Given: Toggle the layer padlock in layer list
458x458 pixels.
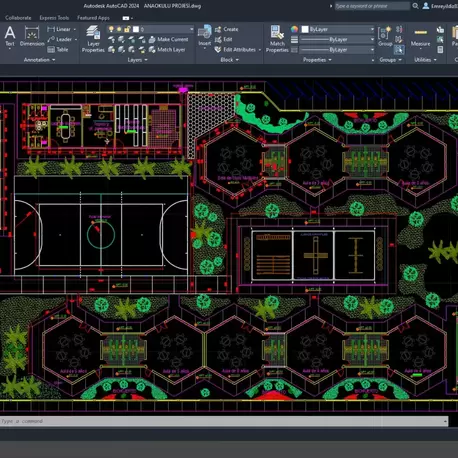Looking at the screenshot, I should pos(127,29).
